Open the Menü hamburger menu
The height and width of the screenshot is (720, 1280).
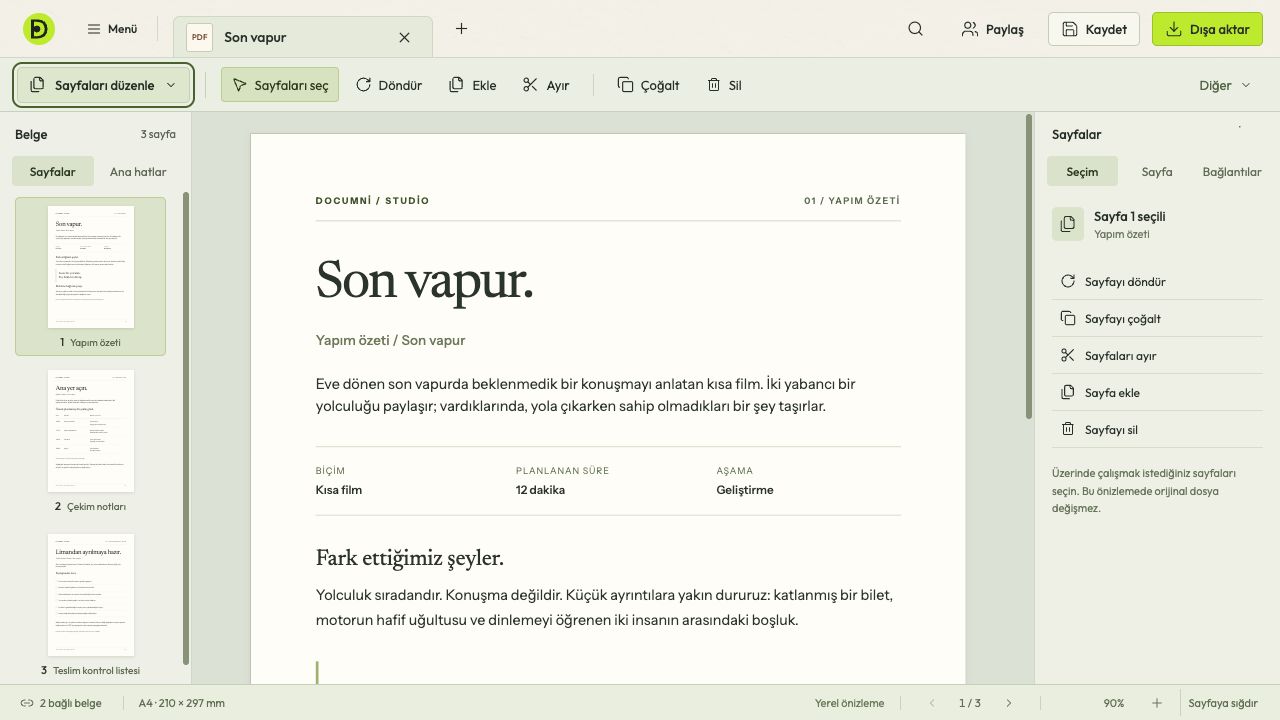click(x=112, y=29)
